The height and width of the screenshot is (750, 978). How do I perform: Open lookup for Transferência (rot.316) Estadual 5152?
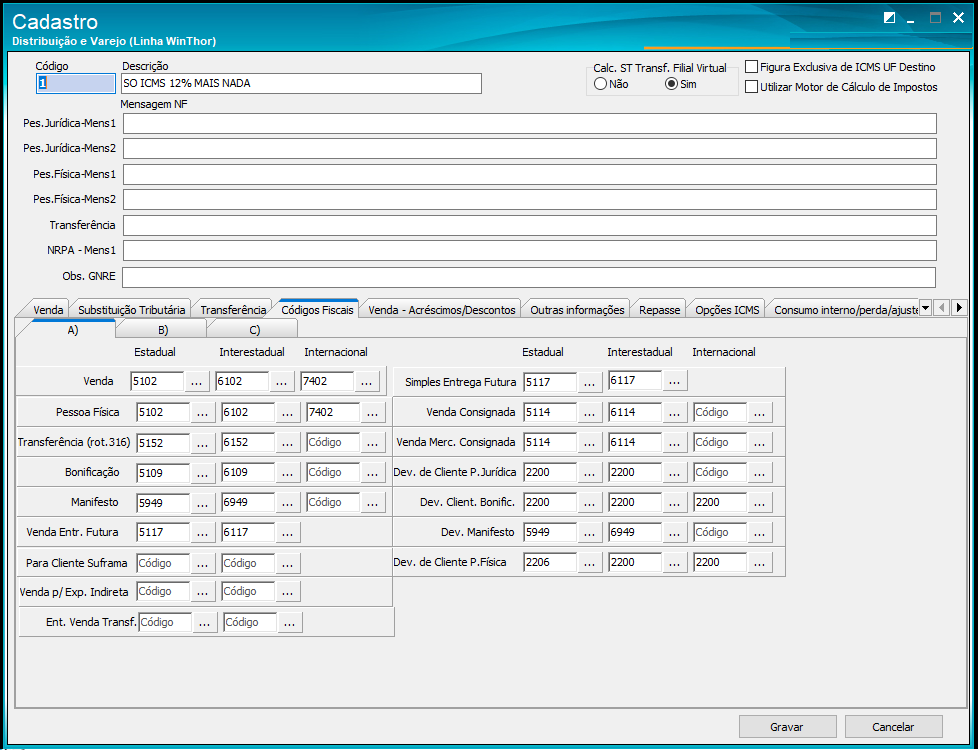(x=202, y=442)
